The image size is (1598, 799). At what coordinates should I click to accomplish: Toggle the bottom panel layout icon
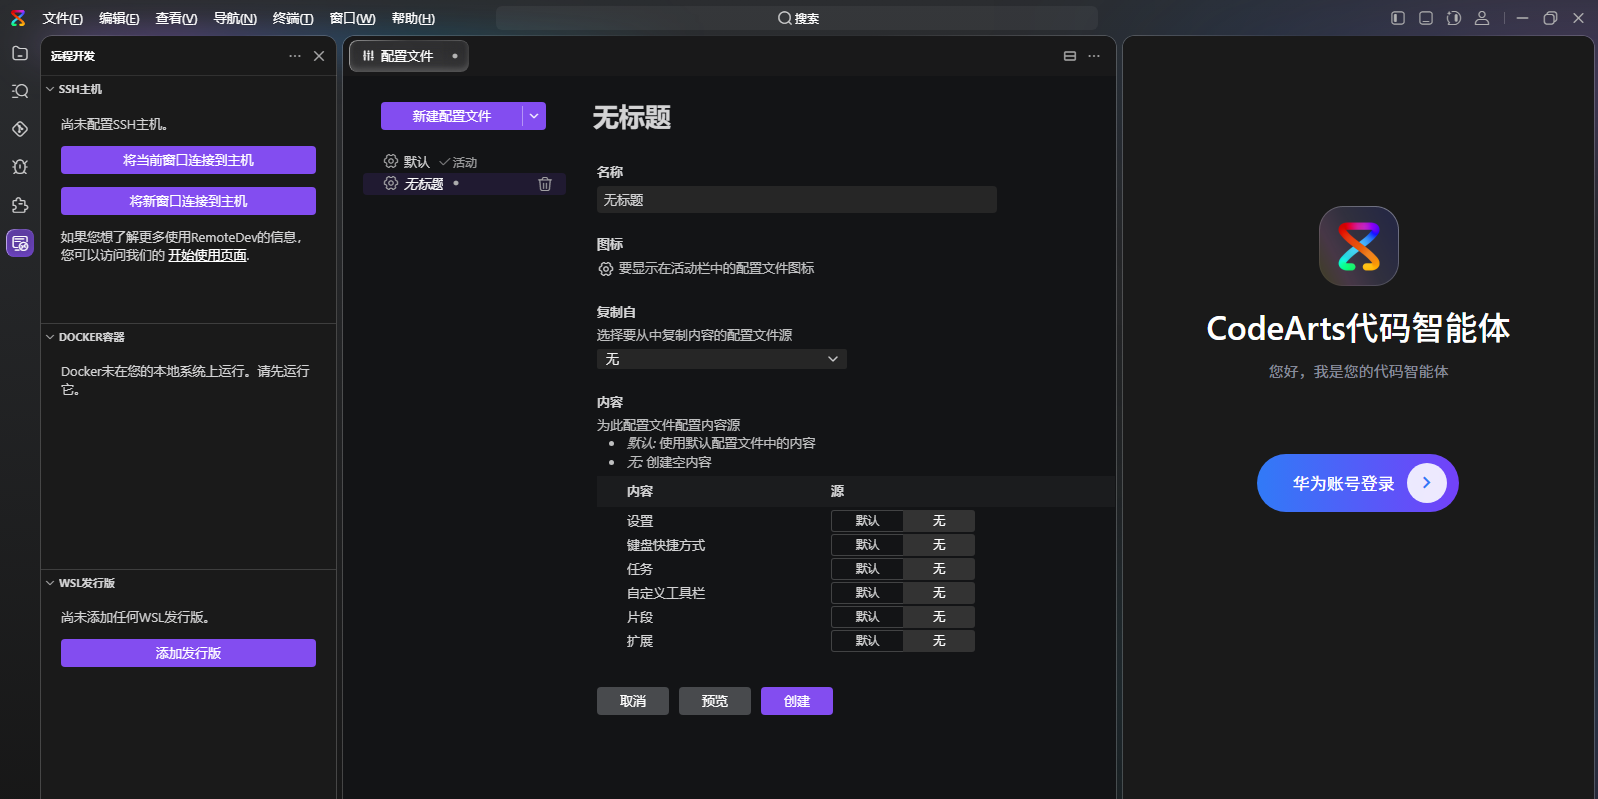[1426, 18]
